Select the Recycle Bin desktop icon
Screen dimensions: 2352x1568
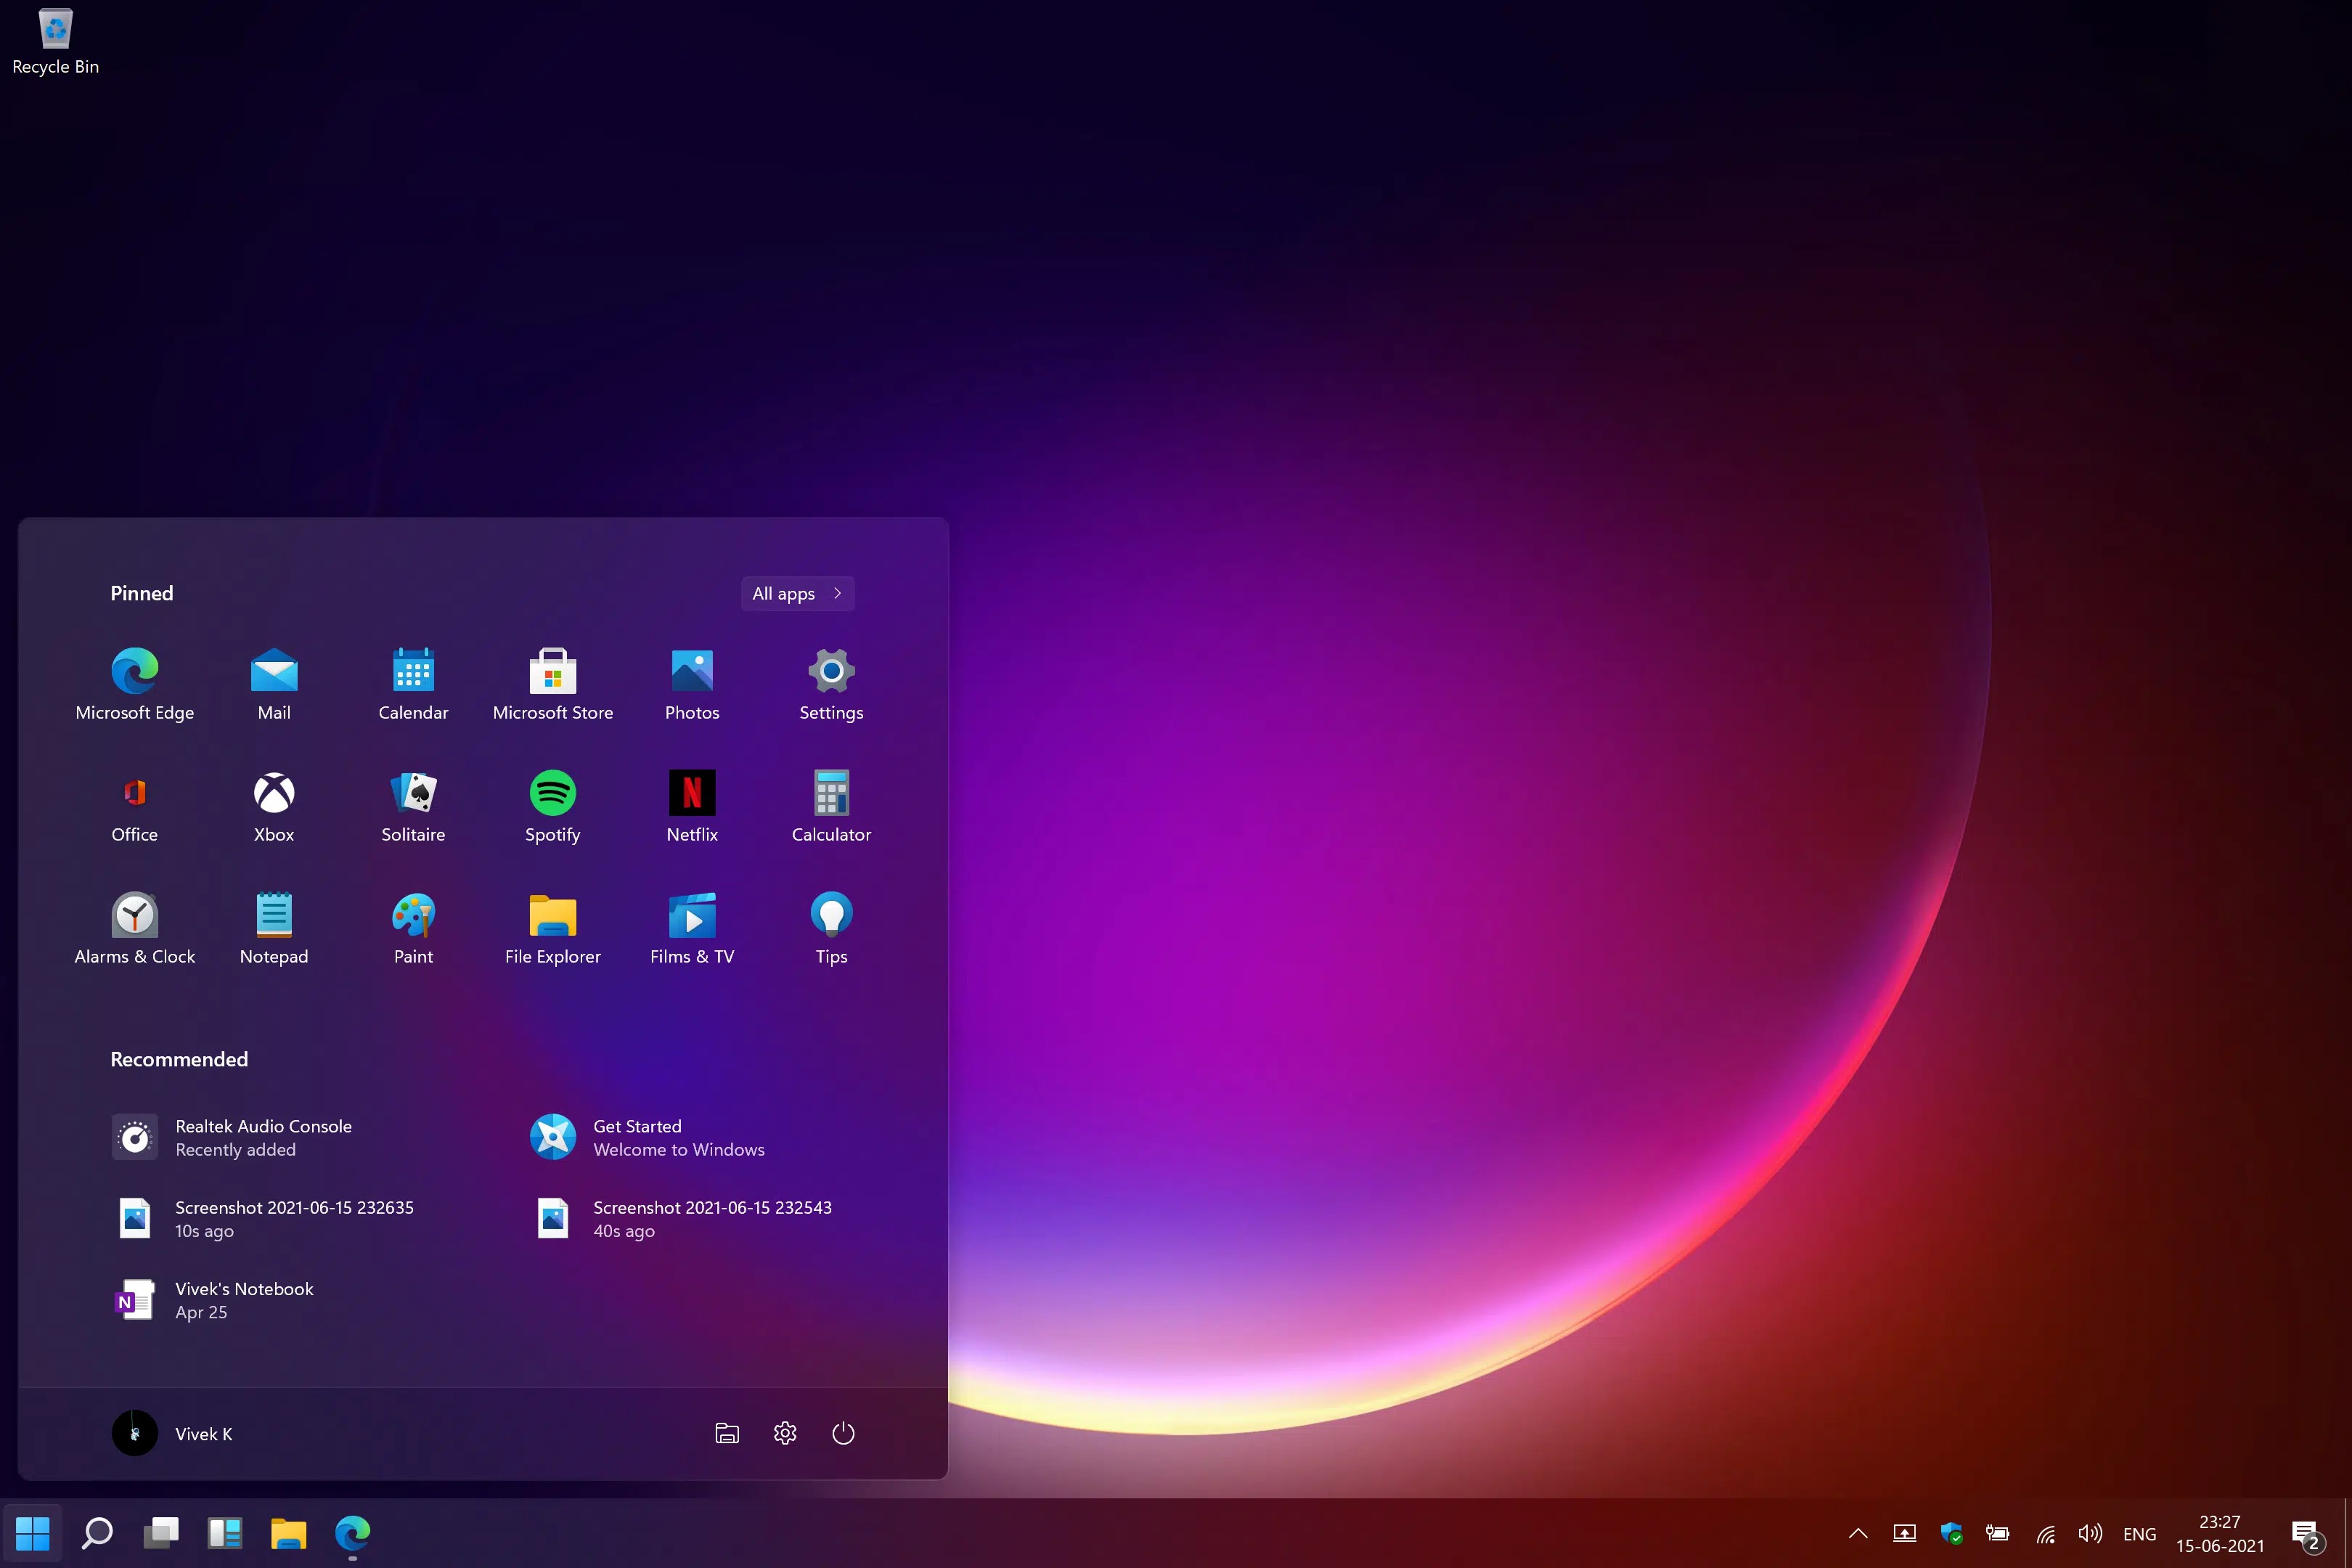[x=55, y=42]
